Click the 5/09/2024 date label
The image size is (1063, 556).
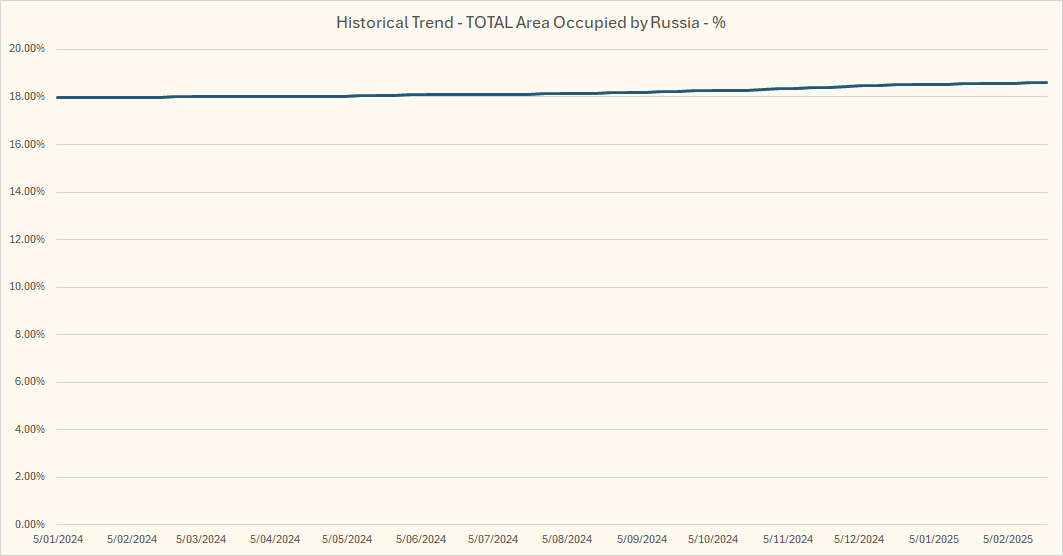click(641, 539)
